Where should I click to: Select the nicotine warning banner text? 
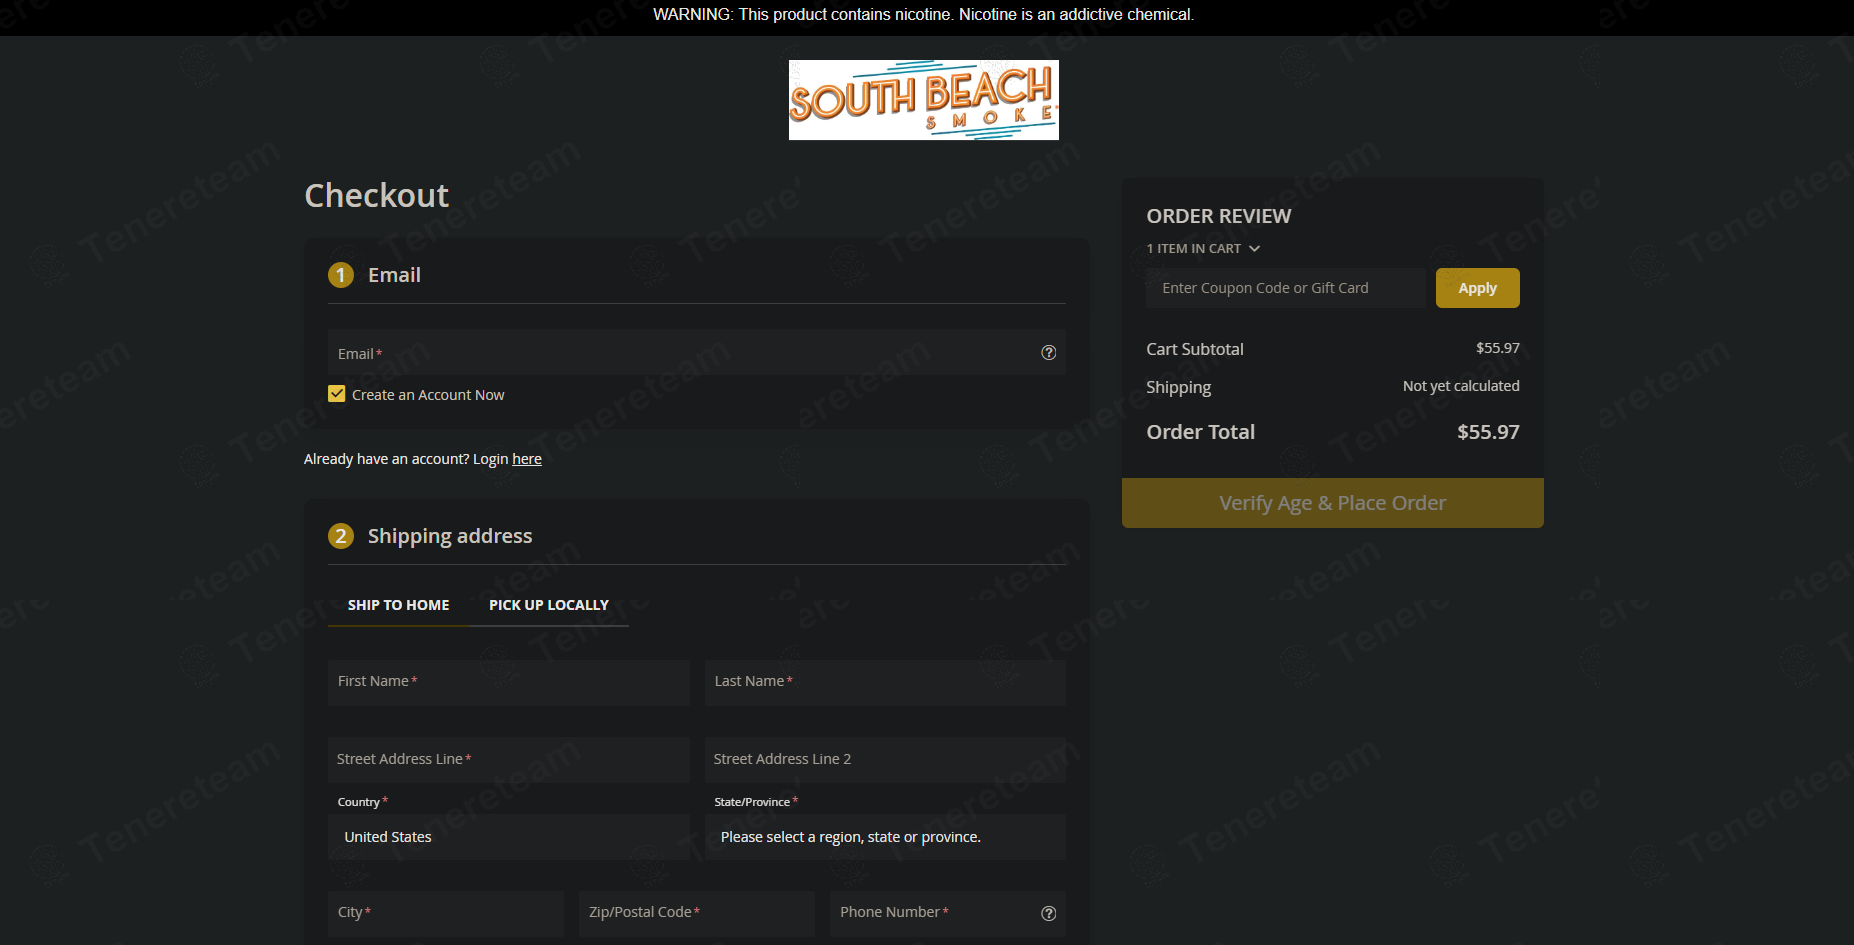(x=923, y=15)
